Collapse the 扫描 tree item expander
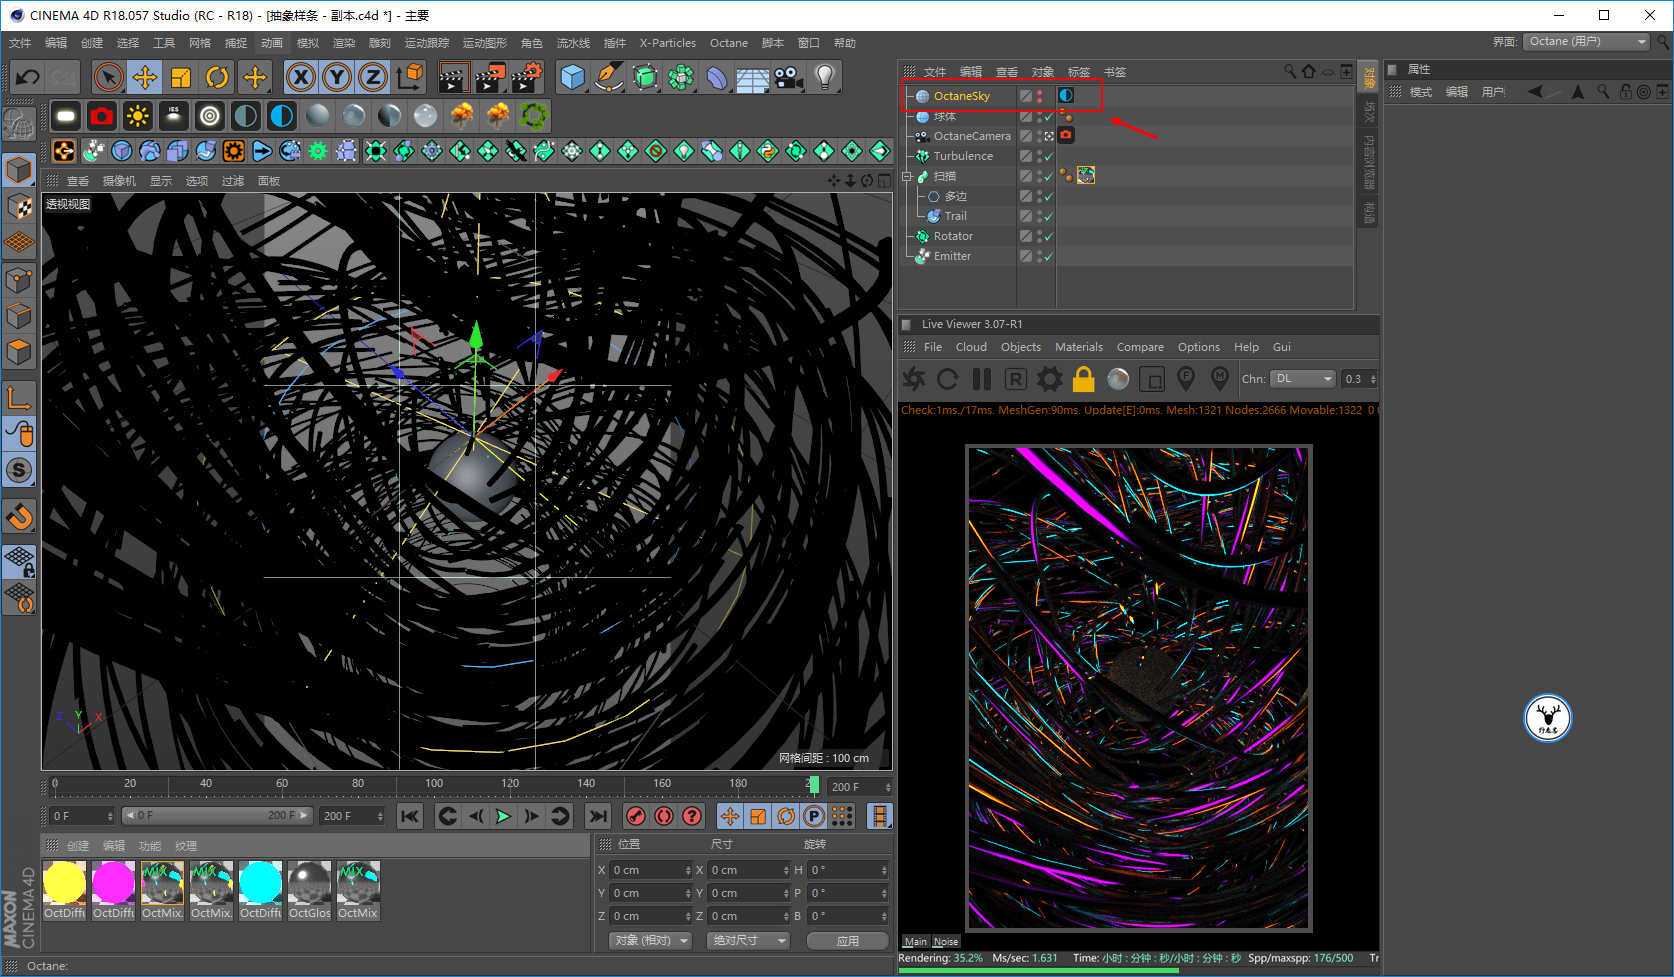The width and height of the screenshot is (1674, 977). tap(907, 176)
